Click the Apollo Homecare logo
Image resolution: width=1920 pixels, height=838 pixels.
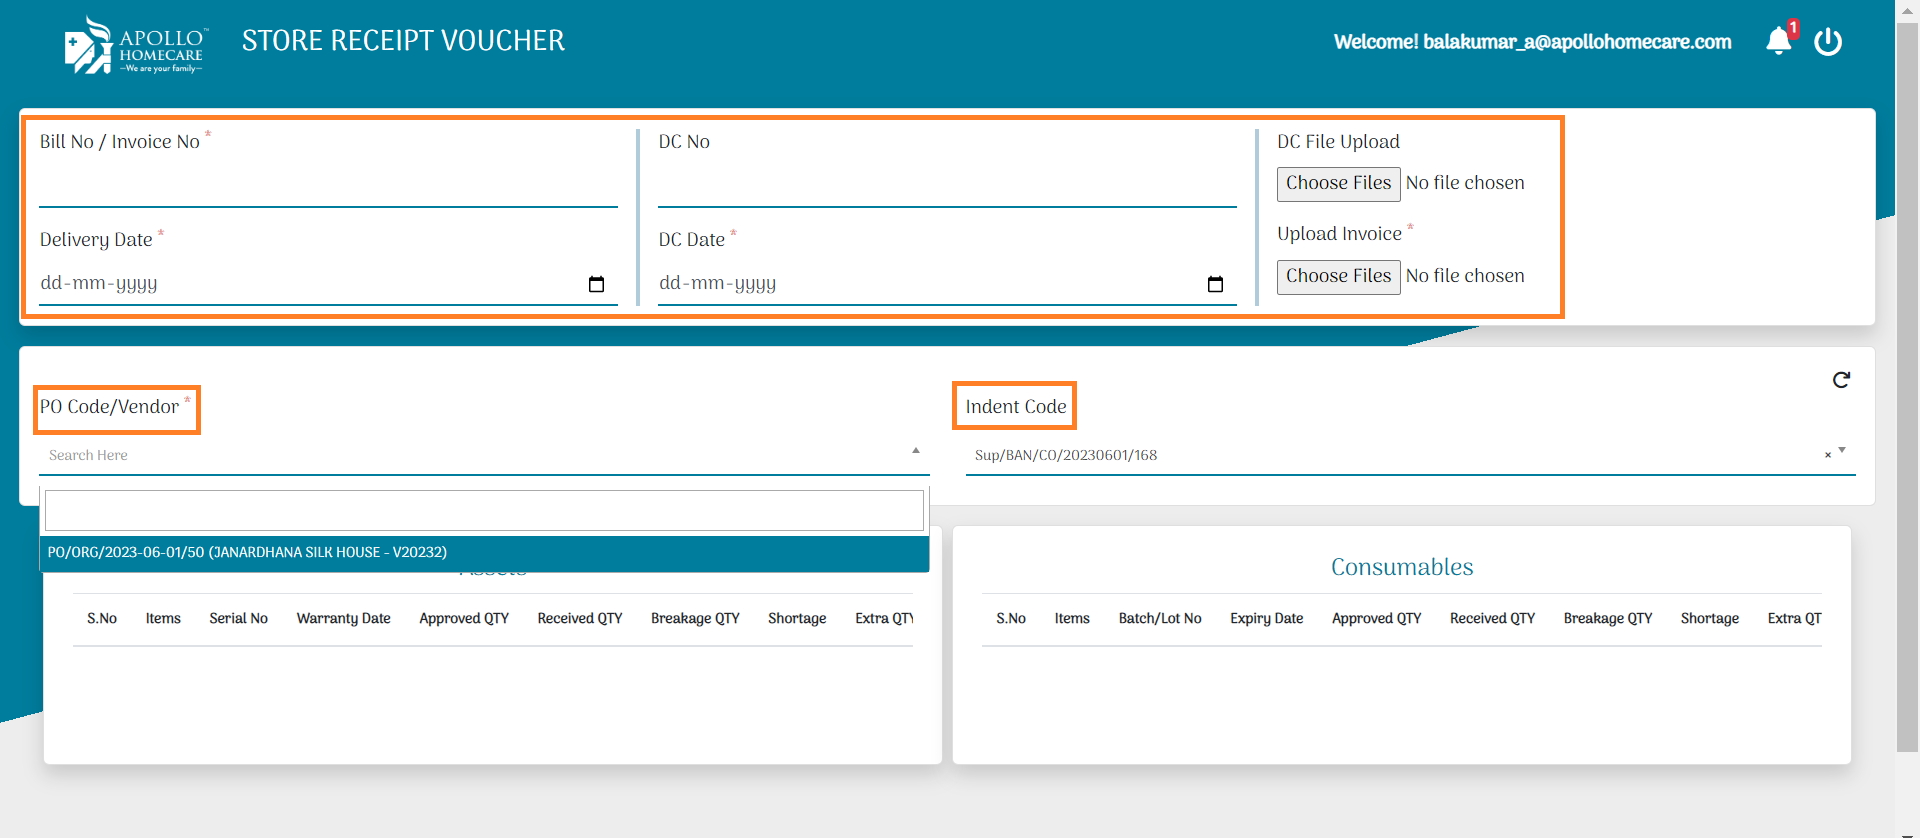coord(134,46)
